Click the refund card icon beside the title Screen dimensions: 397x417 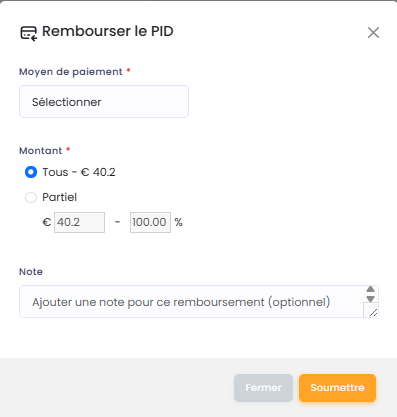(29, 33)
